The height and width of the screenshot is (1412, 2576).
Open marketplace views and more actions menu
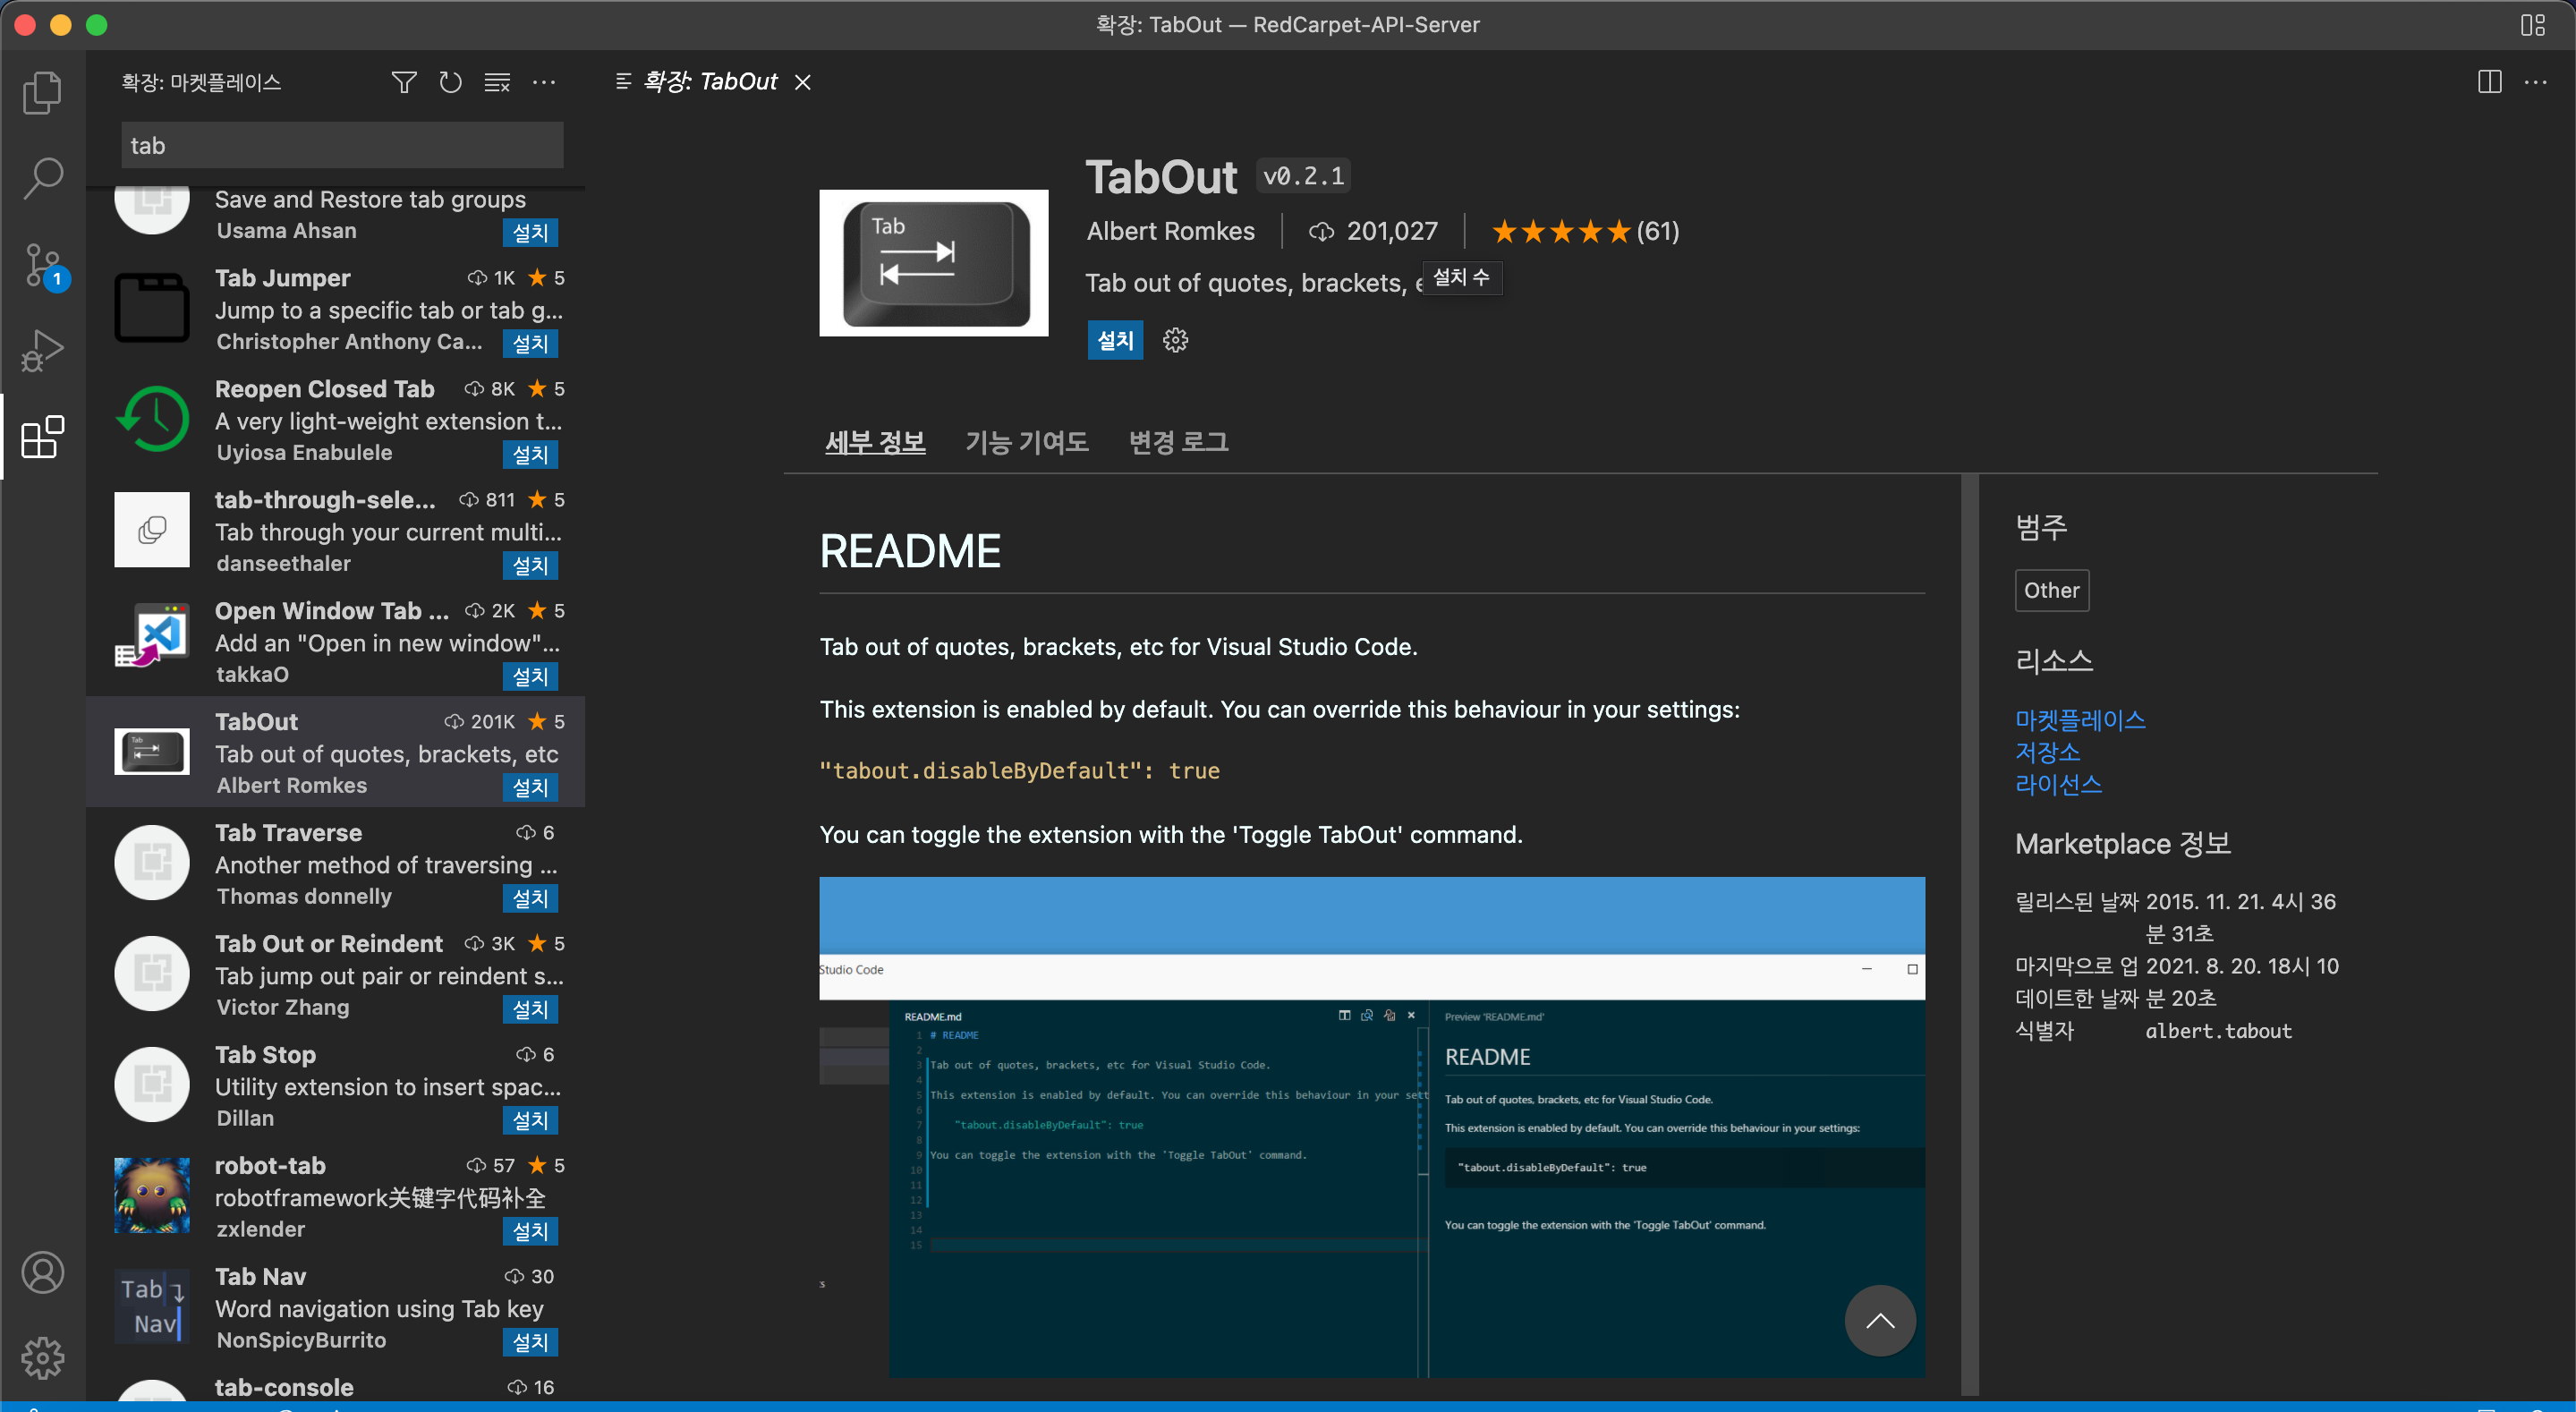(x=544, y=82)
